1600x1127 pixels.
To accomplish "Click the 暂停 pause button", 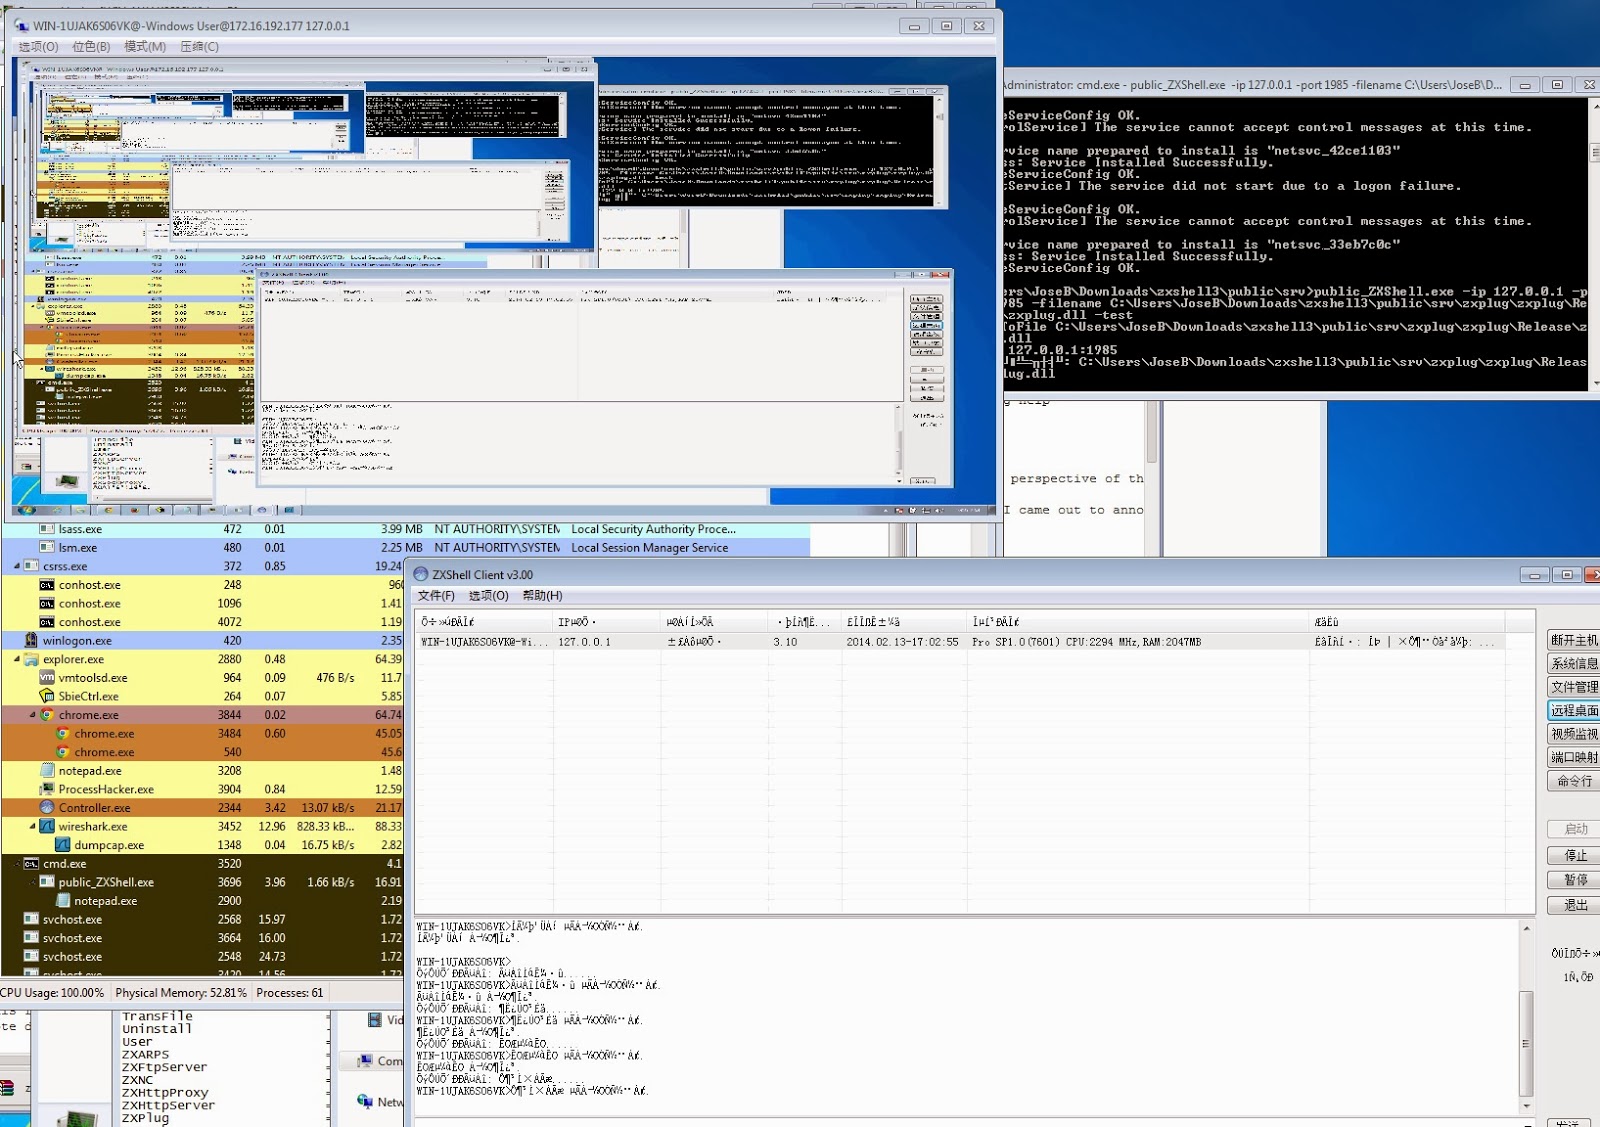I will pos(1574,880).
